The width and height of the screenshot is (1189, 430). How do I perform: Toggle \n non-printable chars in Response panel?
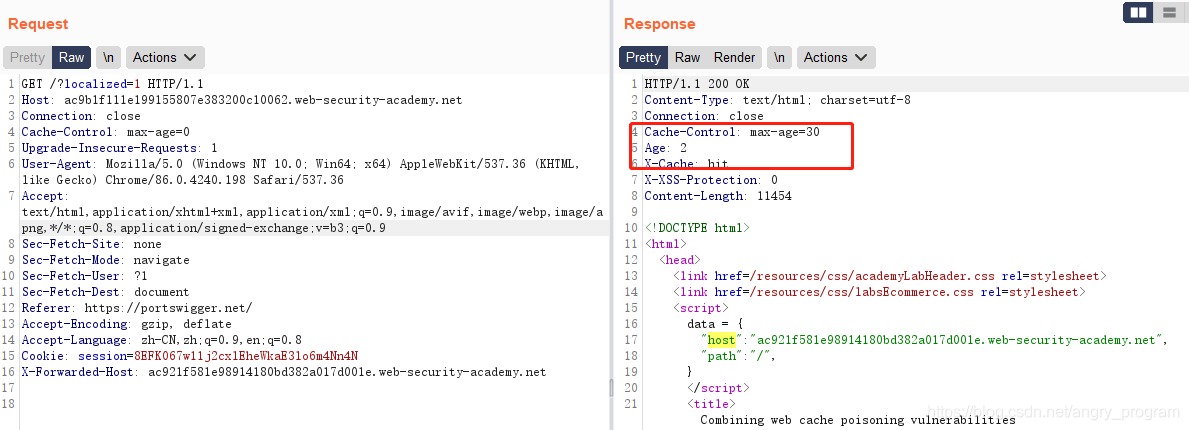tap(780, 58)
